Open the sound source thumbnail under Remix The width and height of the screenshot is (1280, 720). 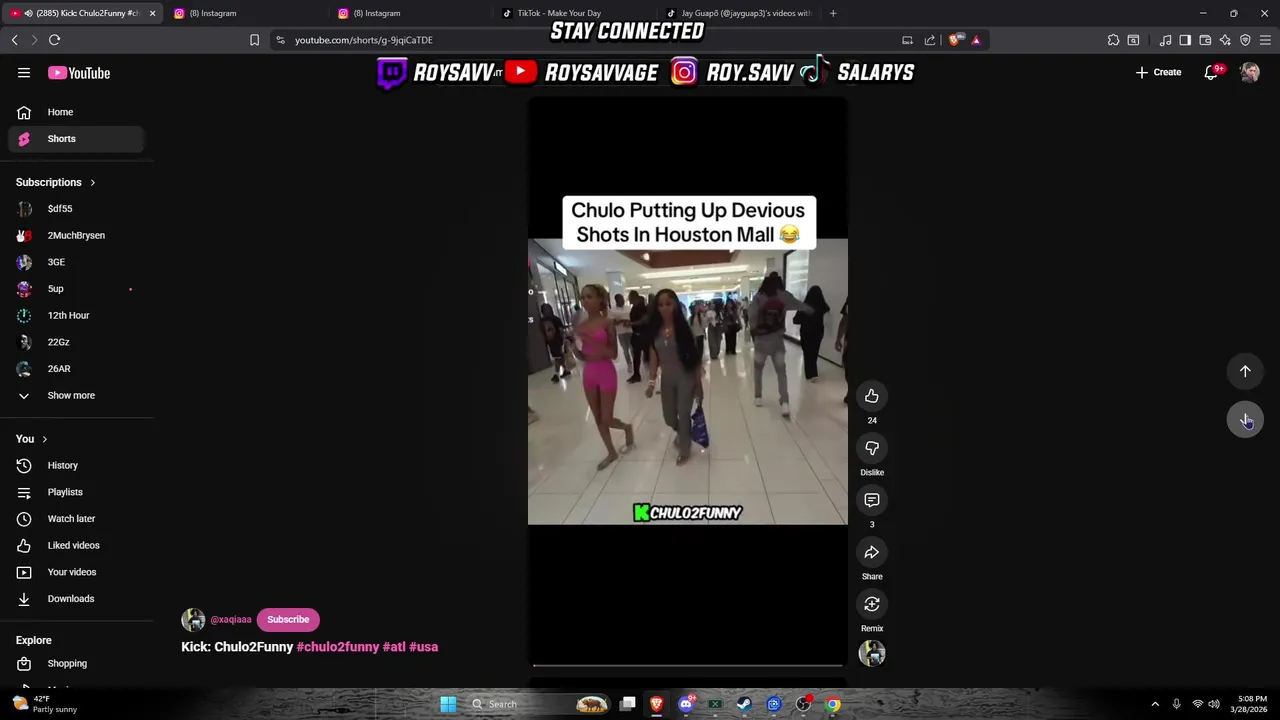coord(872,653)
